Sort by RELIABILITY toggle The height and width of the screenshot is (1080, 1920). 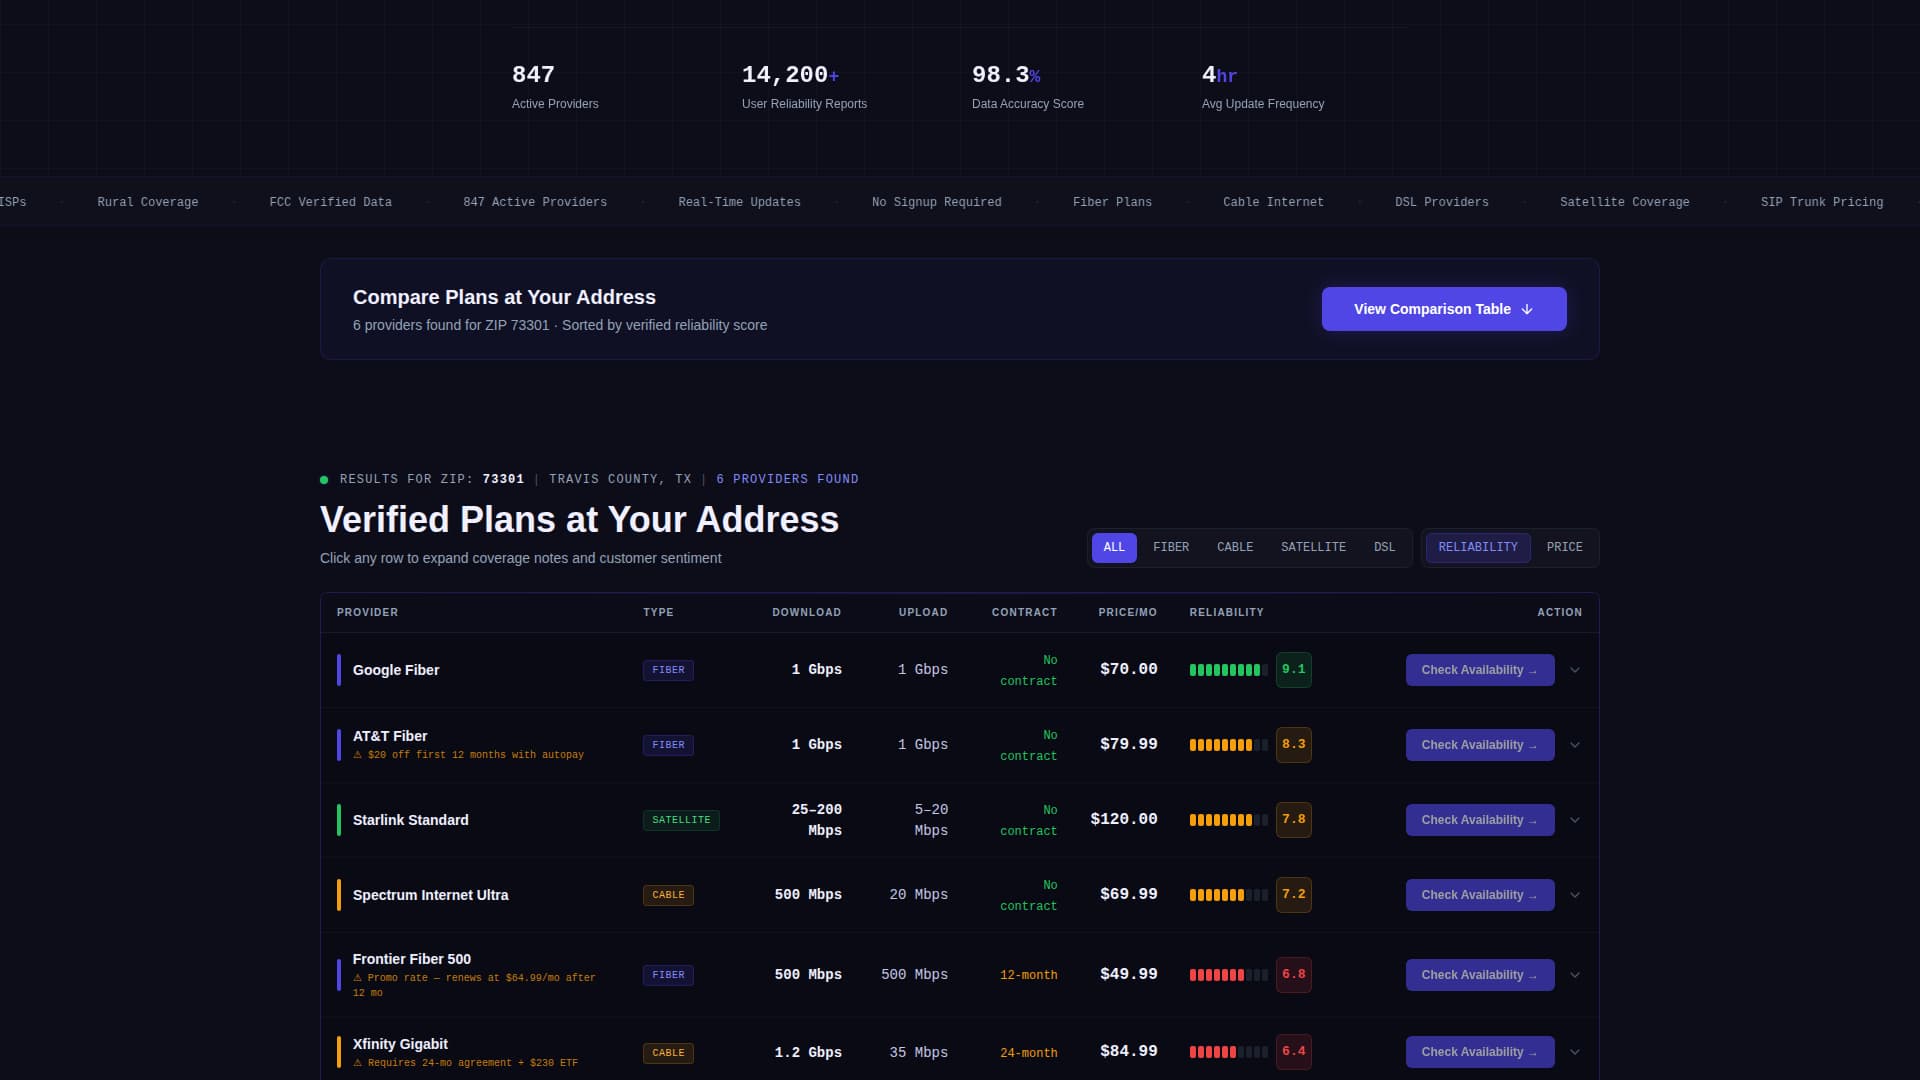pos(1478,547)
